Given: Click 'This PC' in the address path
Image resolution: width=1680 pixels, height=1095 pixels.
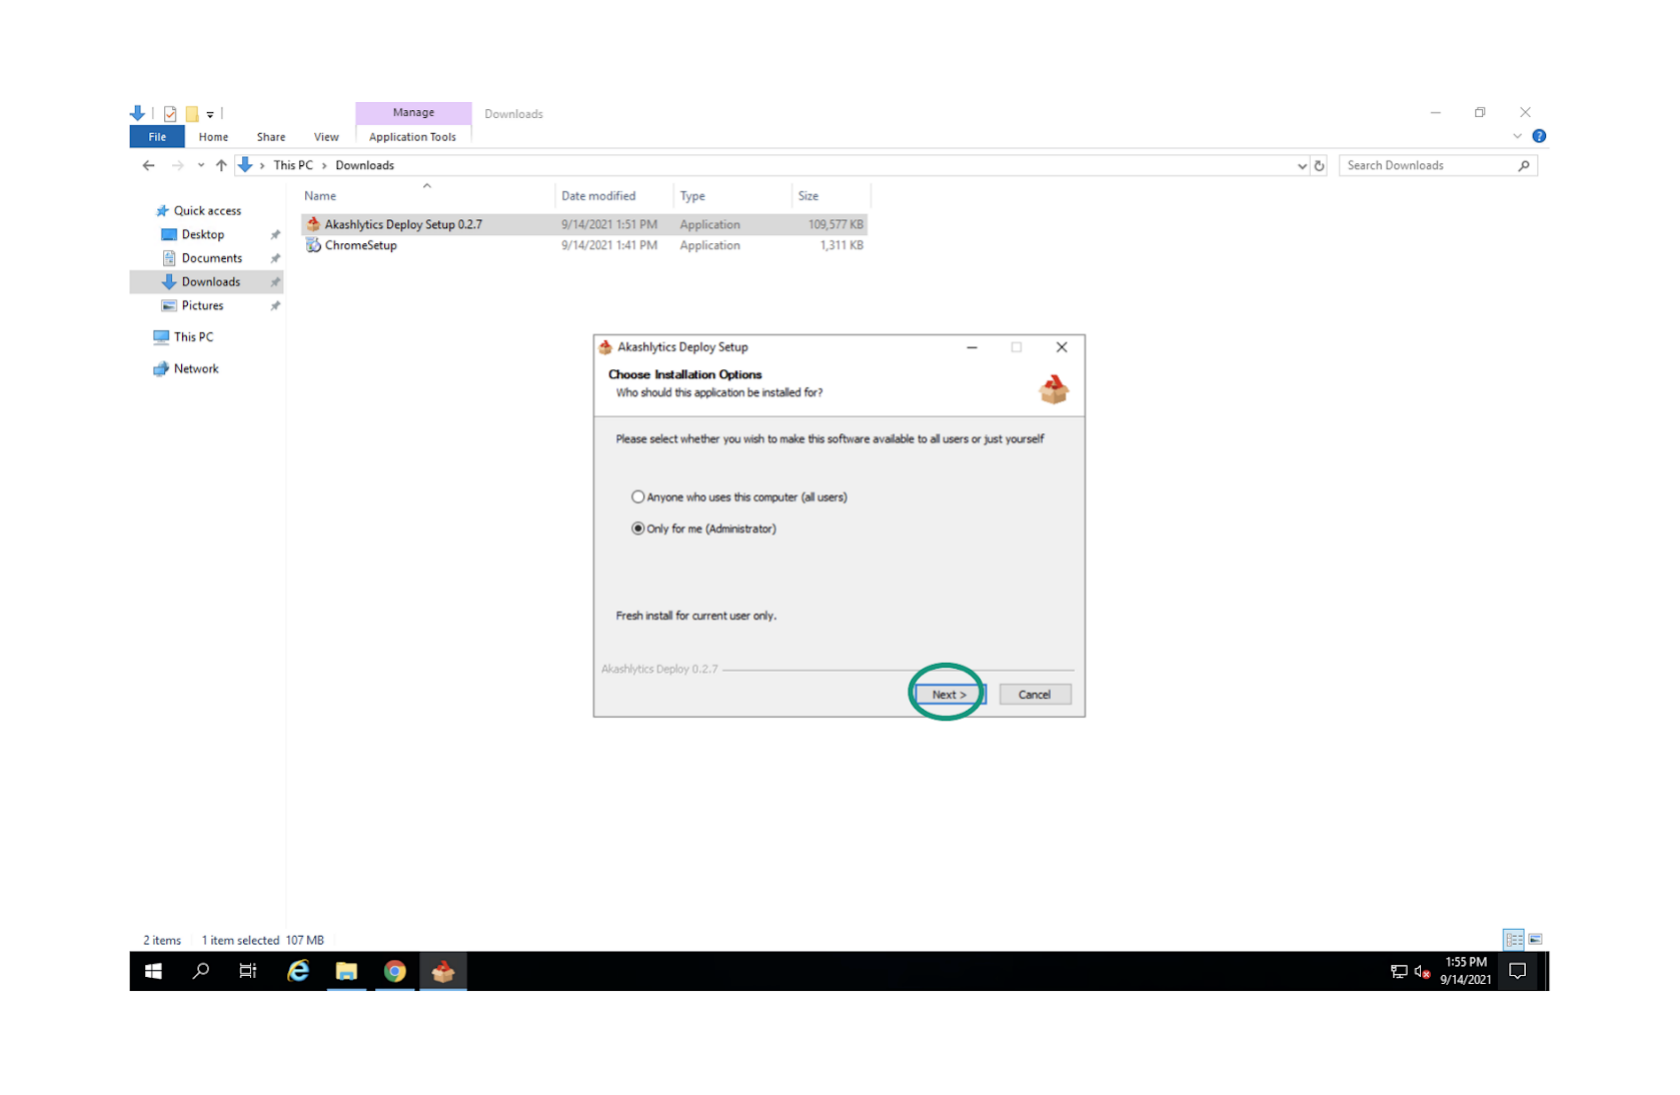Looking at the screenshot, I should (293, 166).
